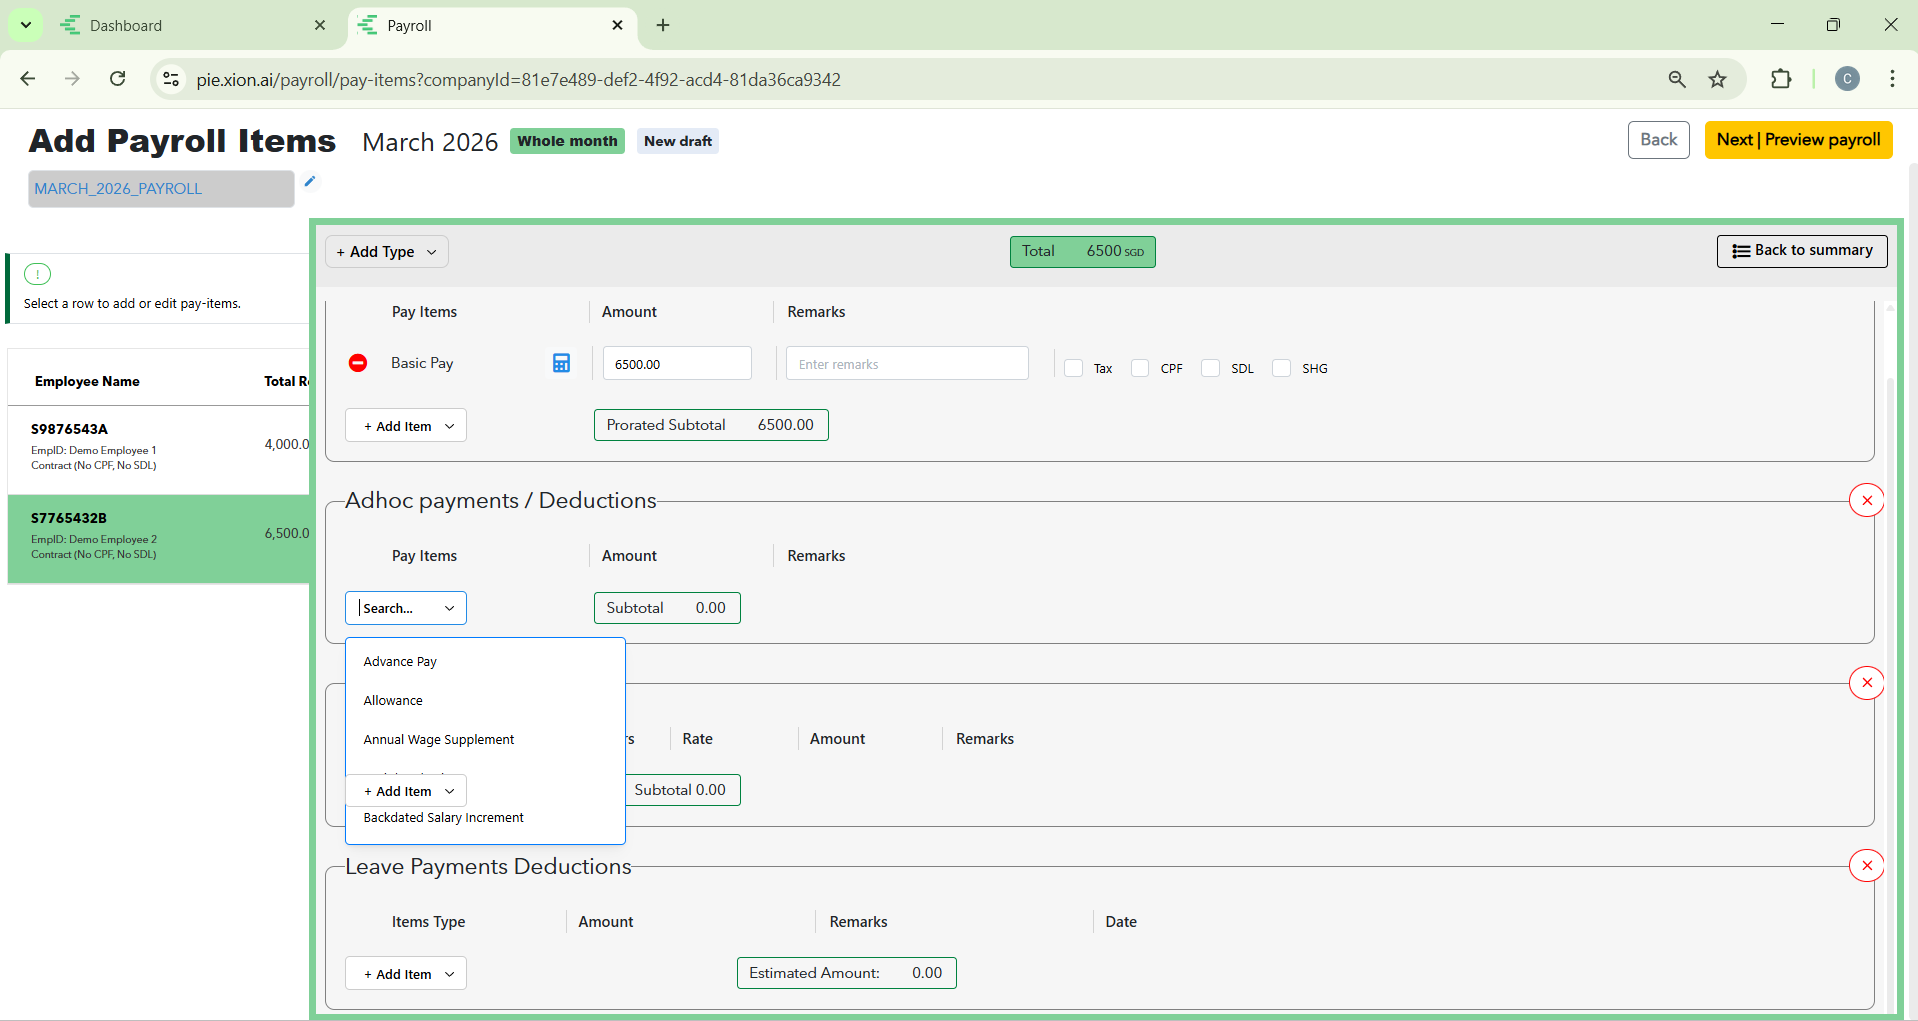This screenshot has width=1918, height=1021.
Task: Enable the Tax checkbox for Basic Pay
Action: point(1074,368)
